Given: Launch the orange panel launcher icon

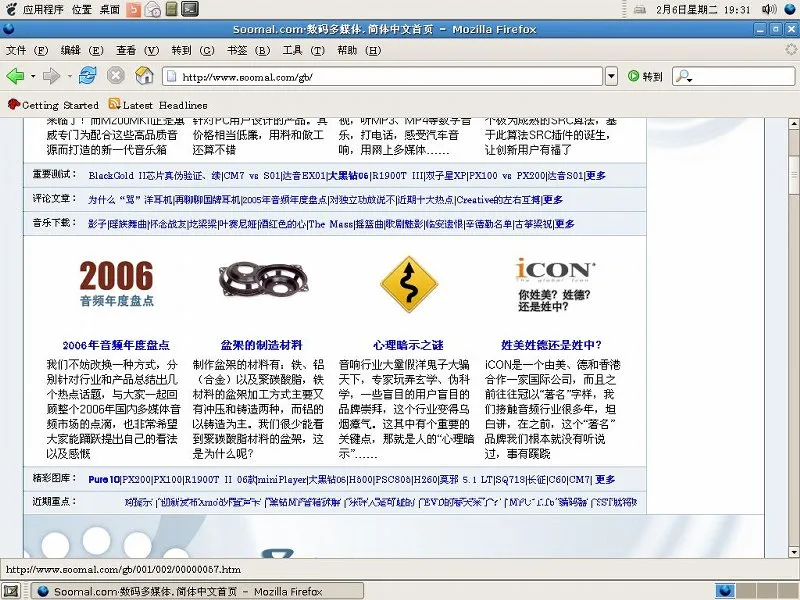Looking at the screenshot, I should (x=133, y=9).
